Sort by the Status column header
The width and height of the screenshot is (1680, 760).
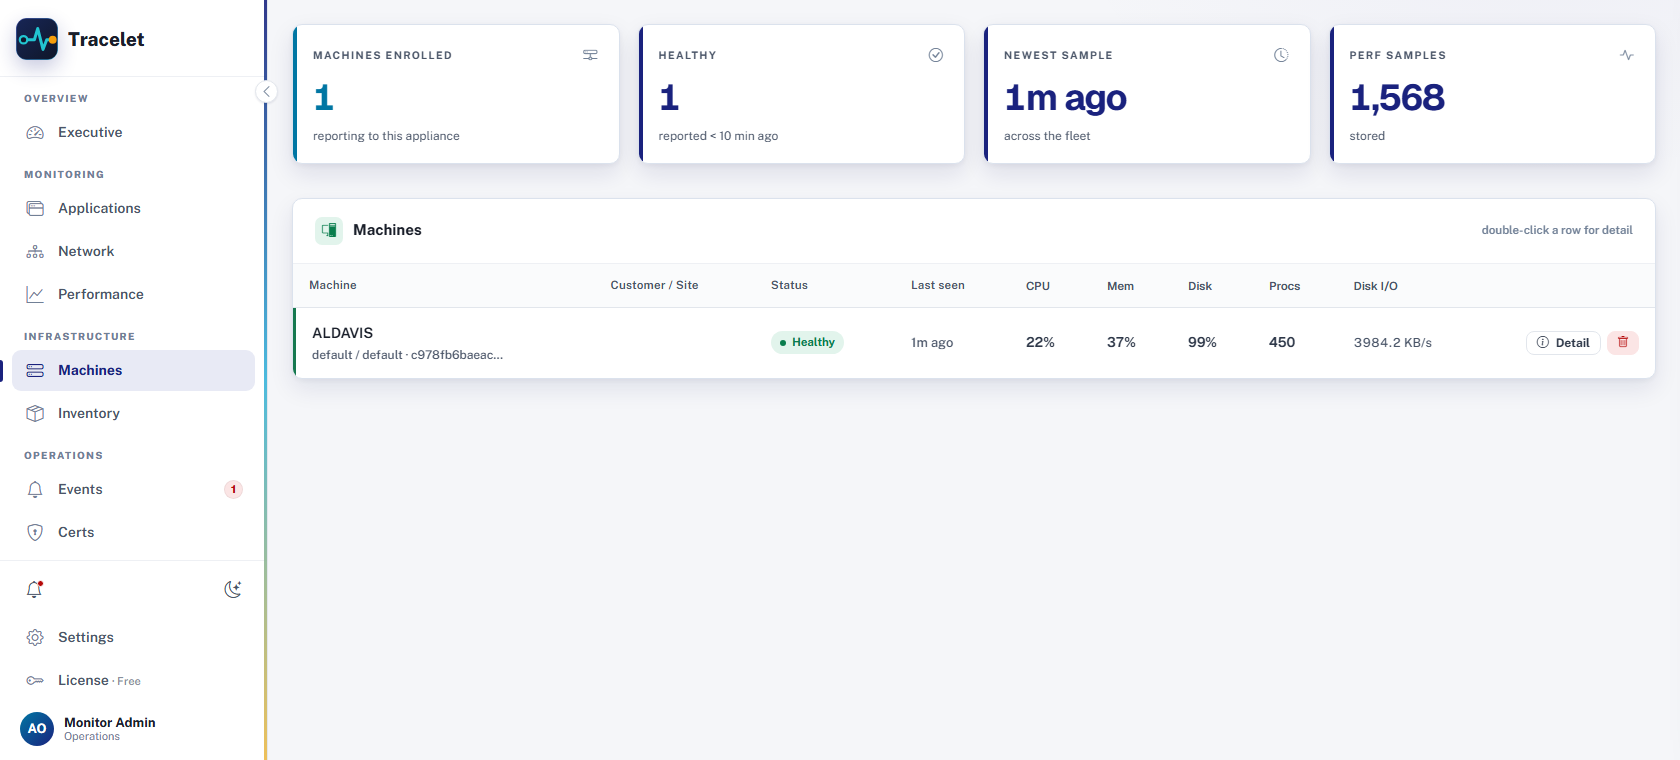(x=789, y=285)
